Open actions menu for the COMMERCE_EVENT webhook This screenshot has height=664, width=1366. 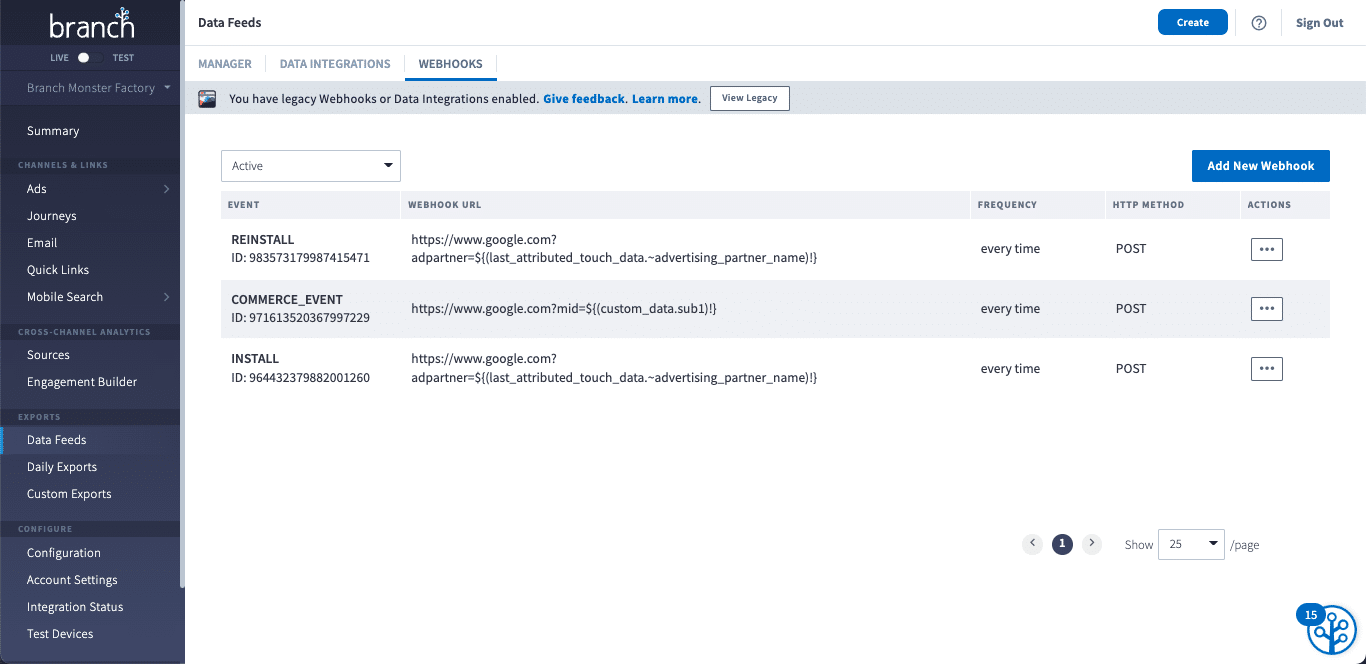tap(1266, 308)
